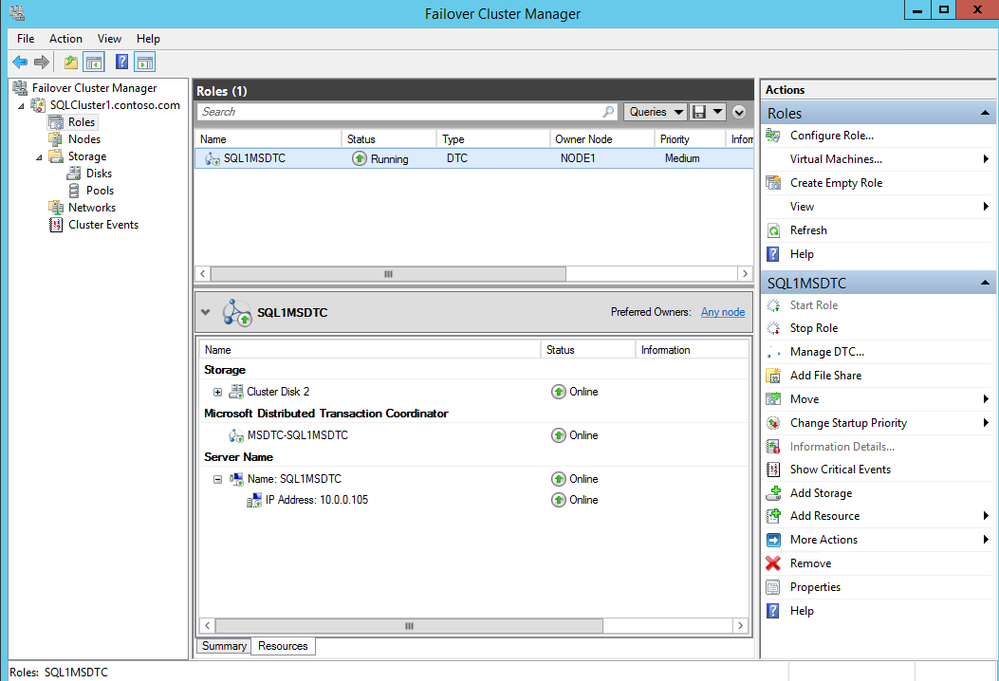Click Add File Share action

826,376
